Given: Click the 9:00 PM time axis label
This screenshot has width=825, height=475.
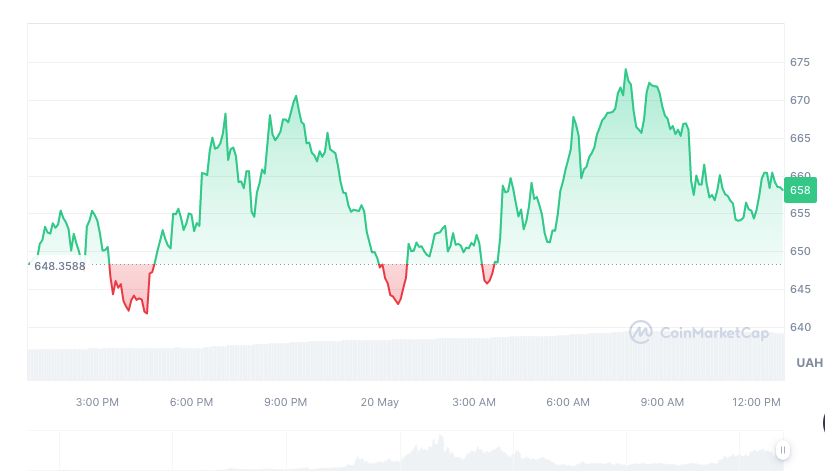Looking at the screenshot, I should click(x=286, y=402).
